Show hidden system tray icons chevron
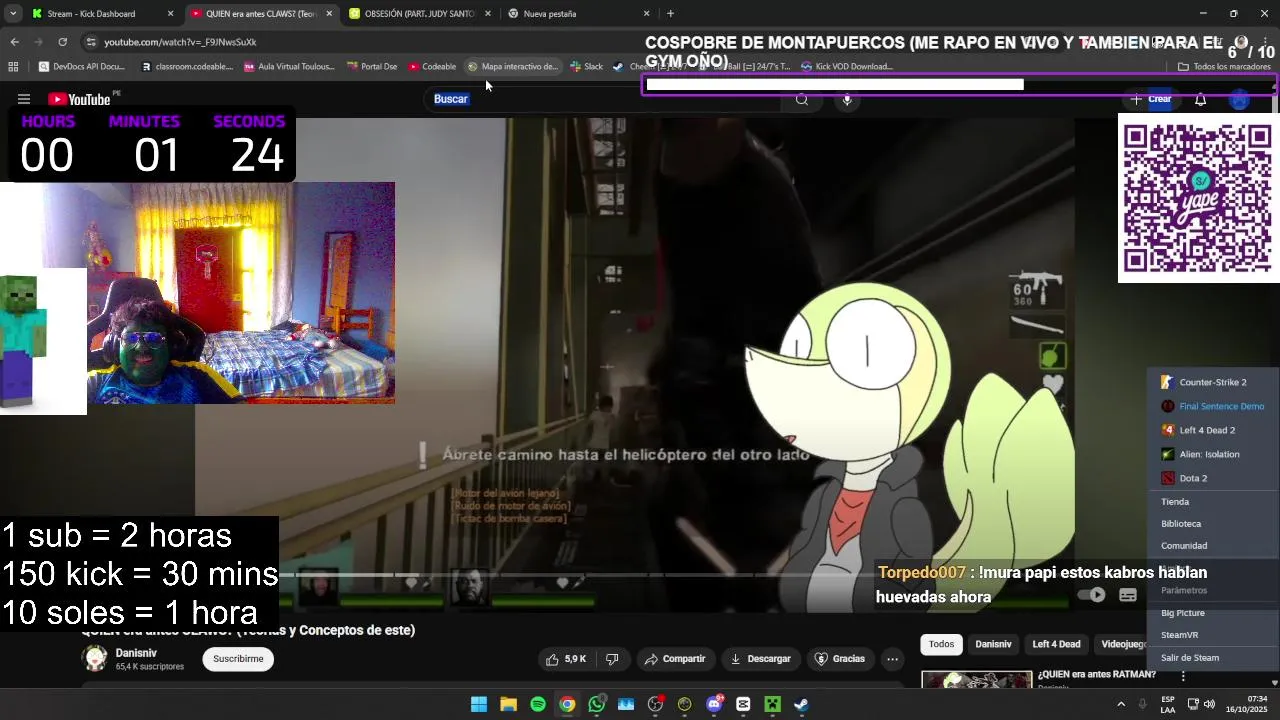The height and width of the screenshot is (720, 1280). (x=1121, y=703)
